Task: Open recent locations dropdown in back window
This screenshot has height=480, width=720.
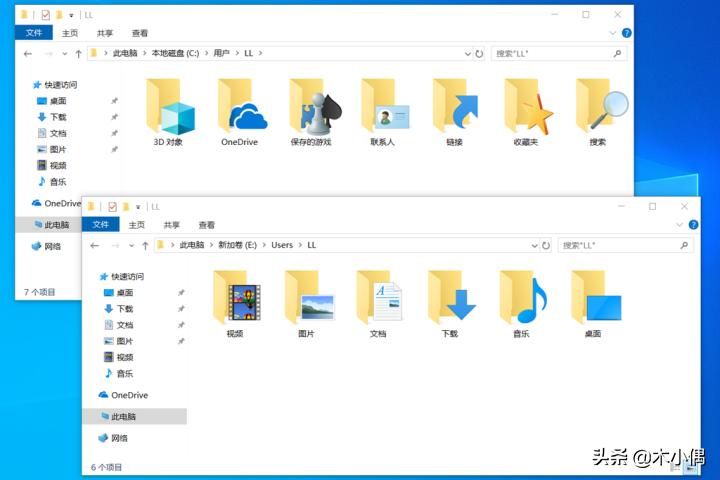Action: (x=65, y=54)
